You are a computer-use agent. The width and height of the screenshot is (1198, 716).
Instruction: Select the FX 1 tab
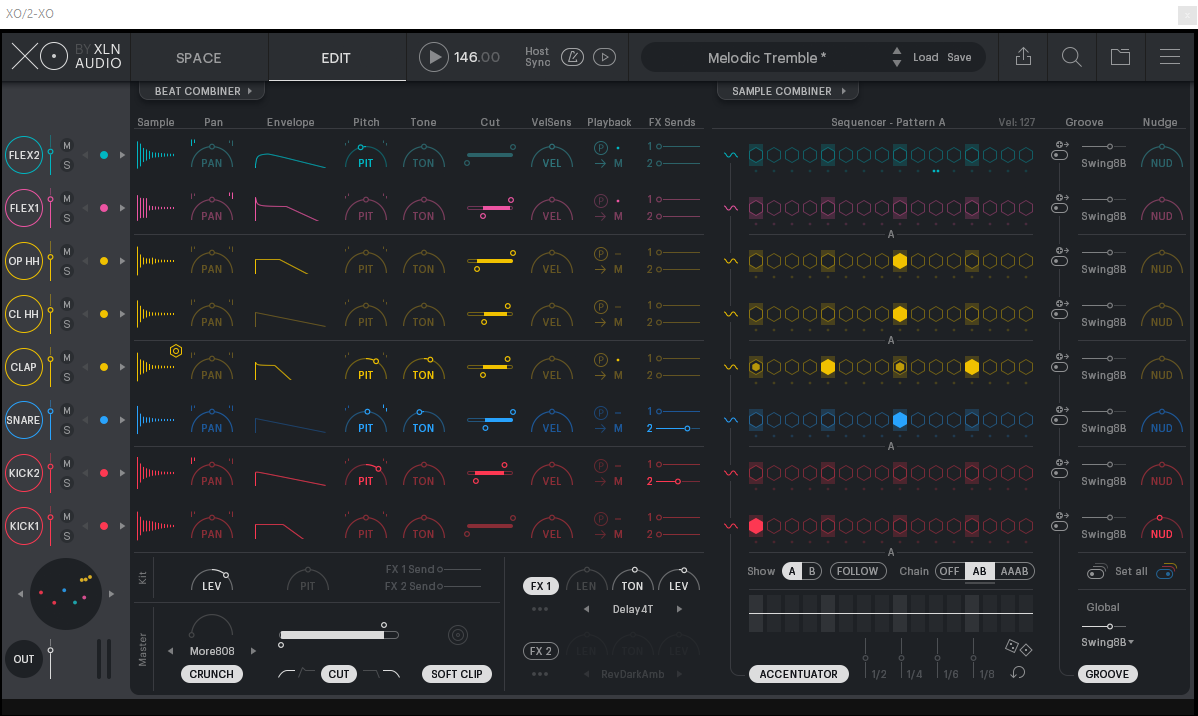click(541, 586)
